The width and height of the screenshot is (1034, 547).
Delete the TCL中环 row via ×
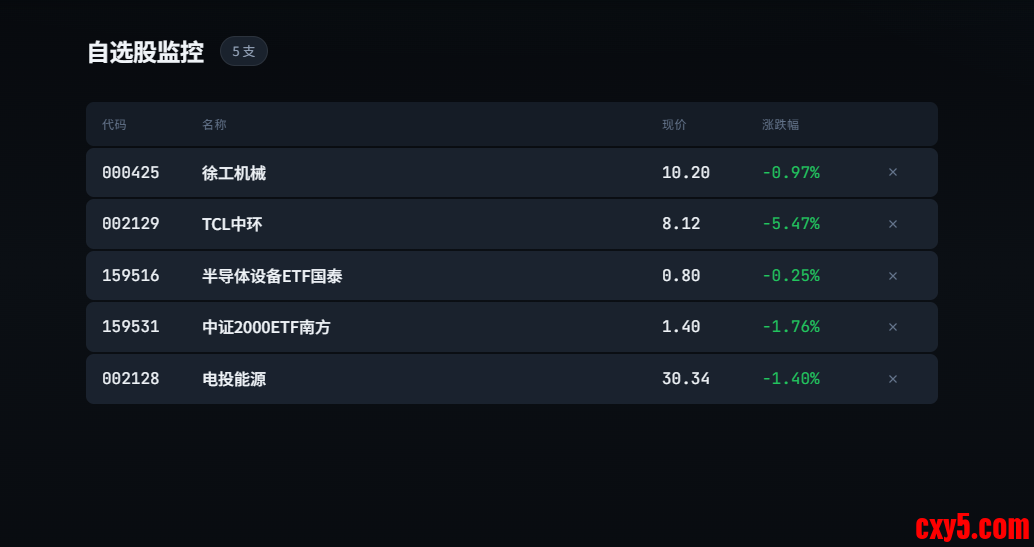893,224
